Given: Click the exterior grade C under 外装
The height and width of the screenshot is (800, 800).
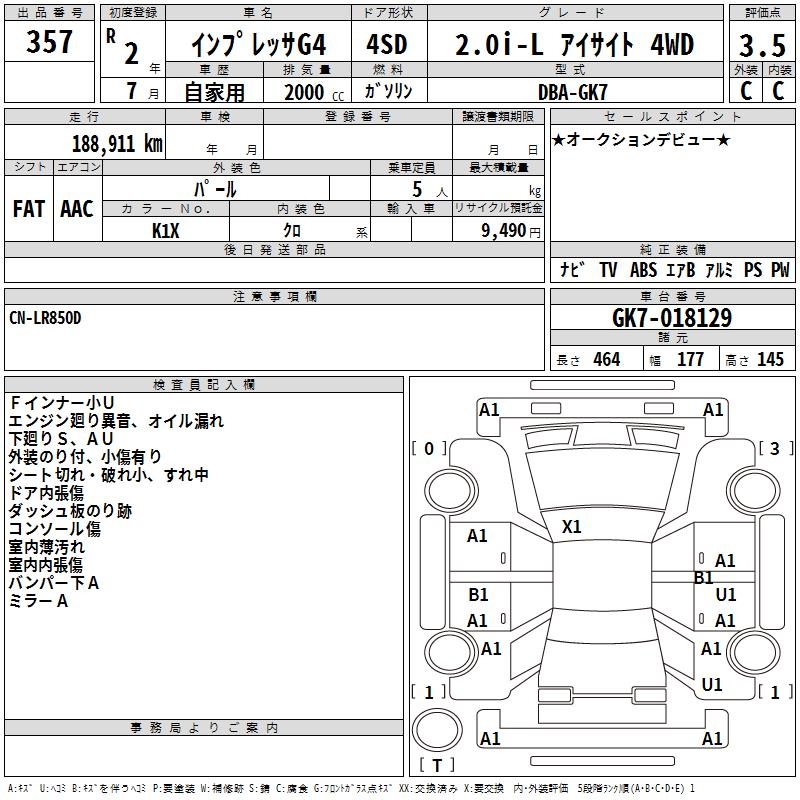Looking at the screenshot, I should click(746, 91).
